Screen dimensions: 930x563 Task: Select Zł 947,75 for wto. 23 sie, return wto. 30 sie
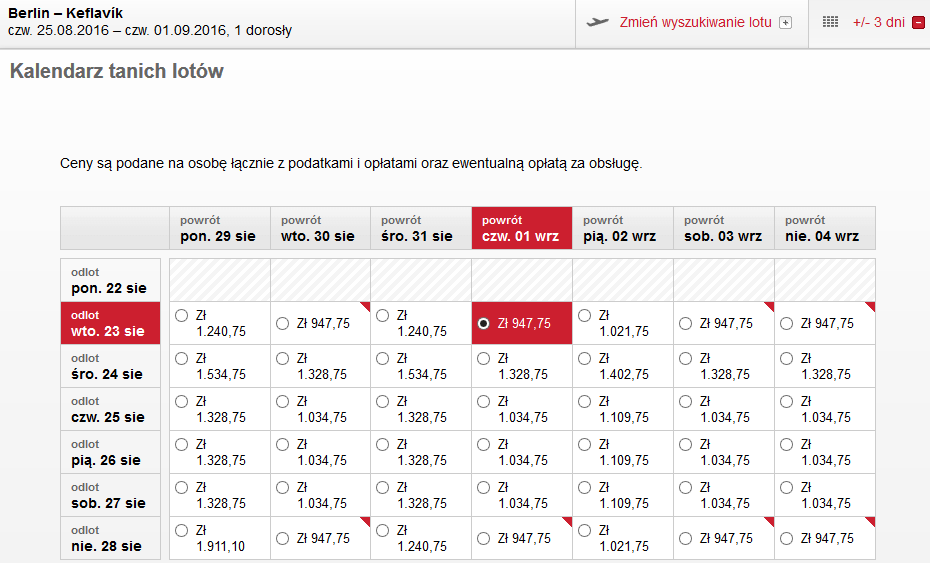coord(282,323)
